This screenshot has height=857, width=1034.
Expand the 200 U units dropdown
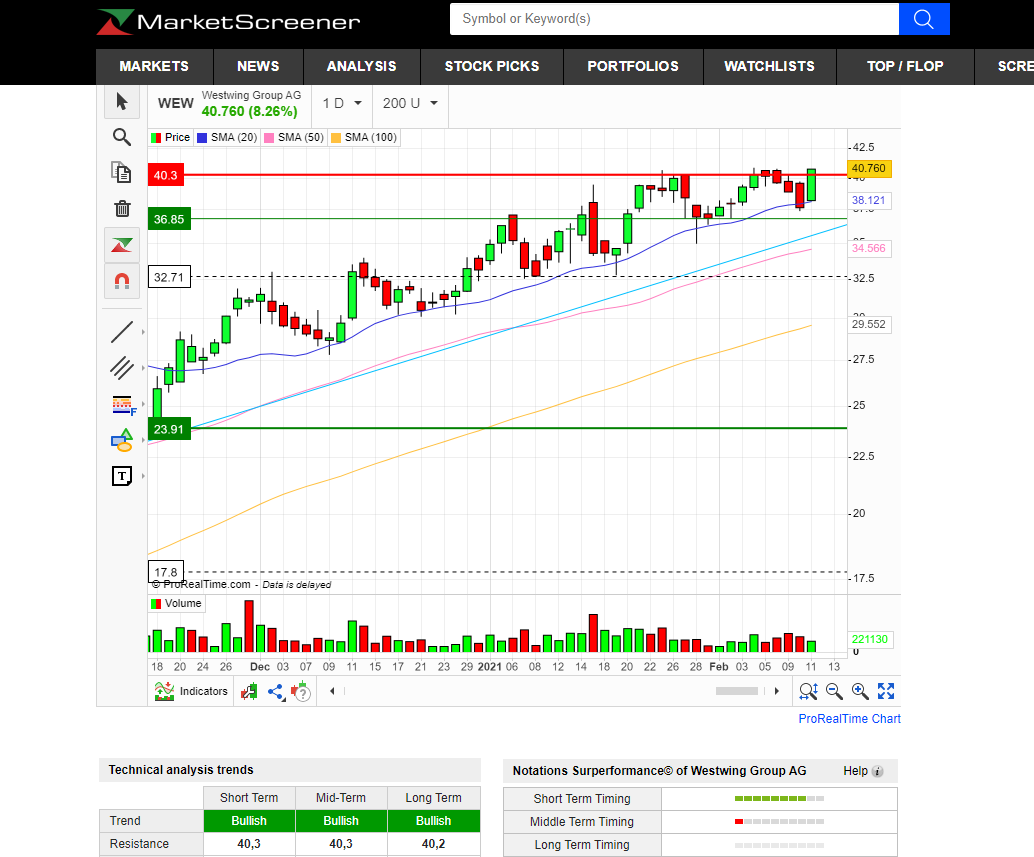coord(410,104)
